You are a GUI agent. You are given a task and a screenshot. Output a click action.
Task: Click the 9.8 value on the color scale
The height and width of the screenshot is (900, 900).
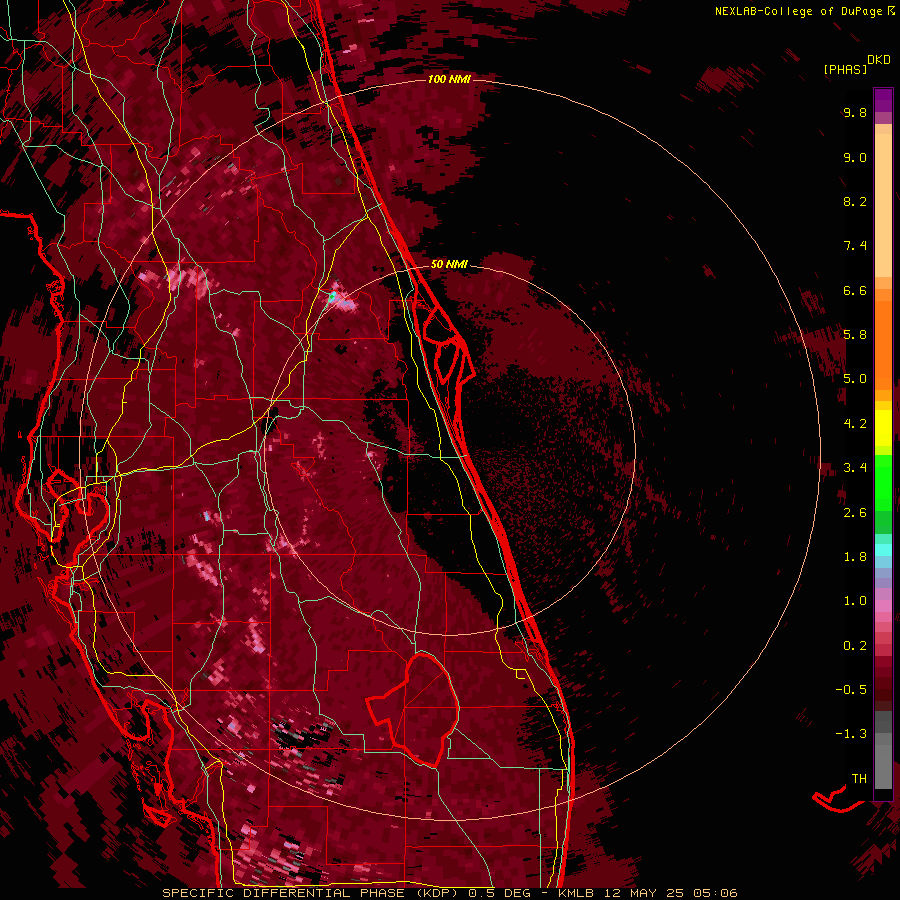(855, 112)
